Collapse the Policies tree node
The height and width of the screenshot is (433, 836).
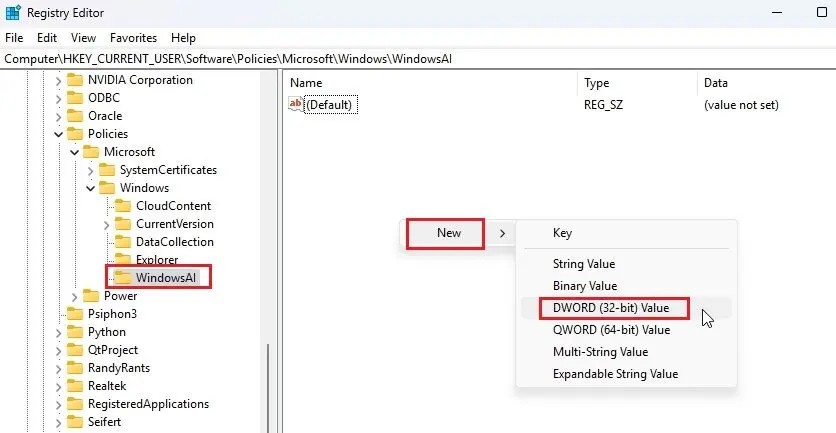[58, 134]
